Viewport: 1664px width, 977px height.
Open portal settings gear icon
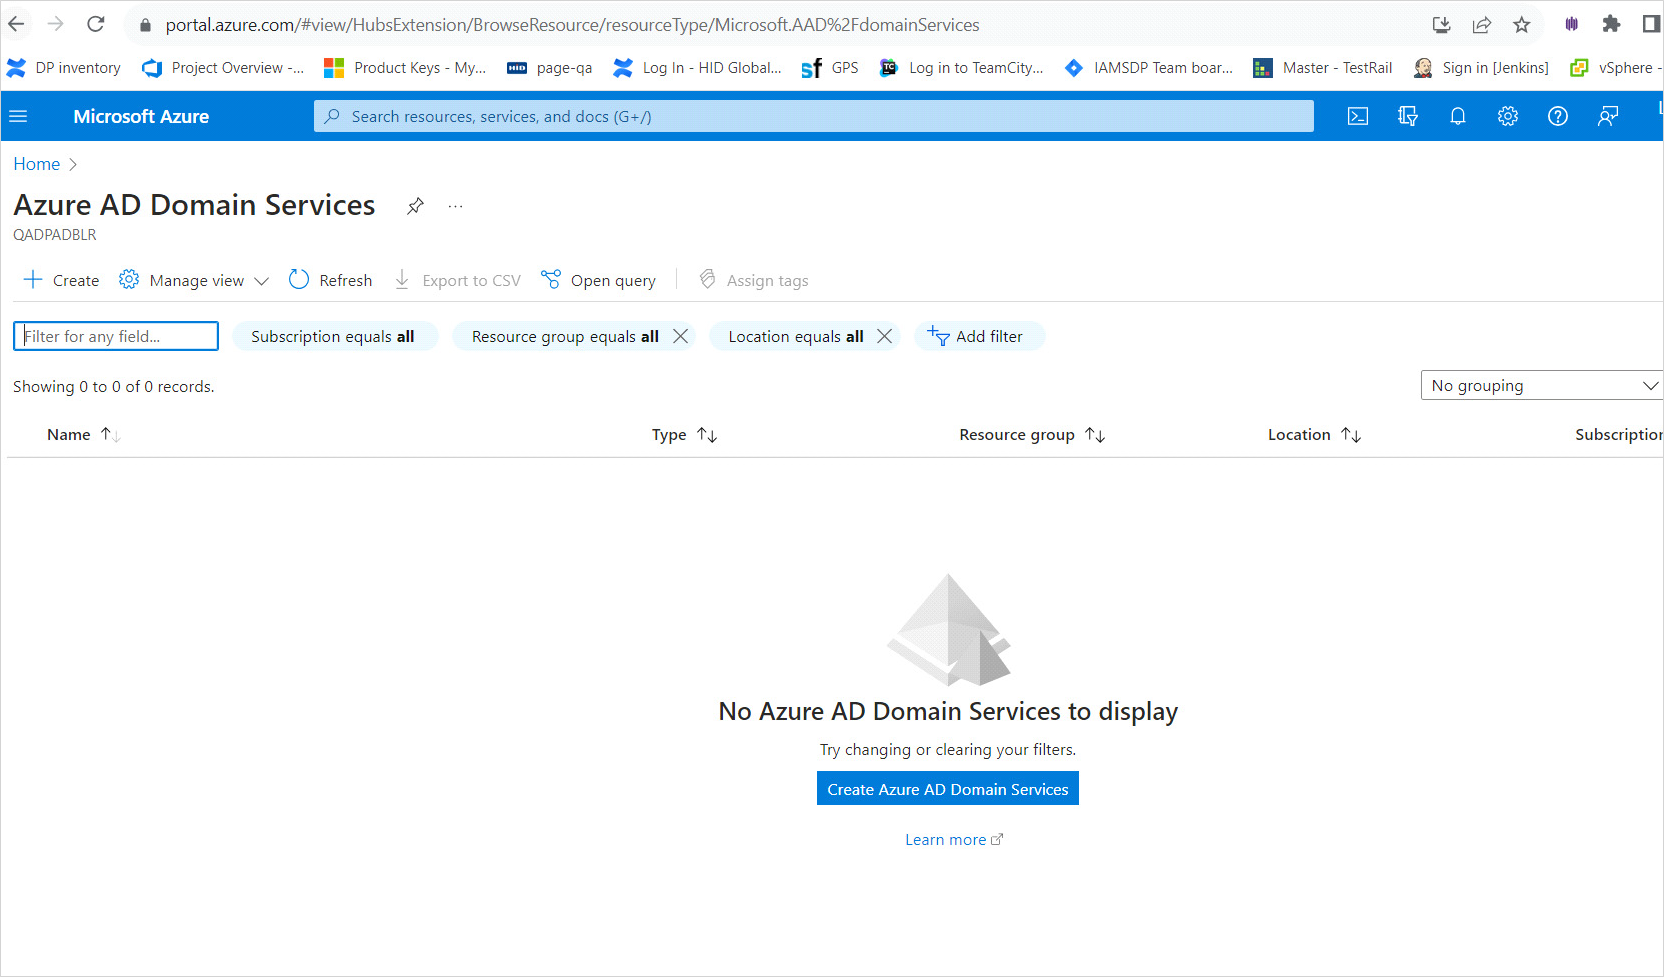pyautogui.click(x=1507, y=117)
